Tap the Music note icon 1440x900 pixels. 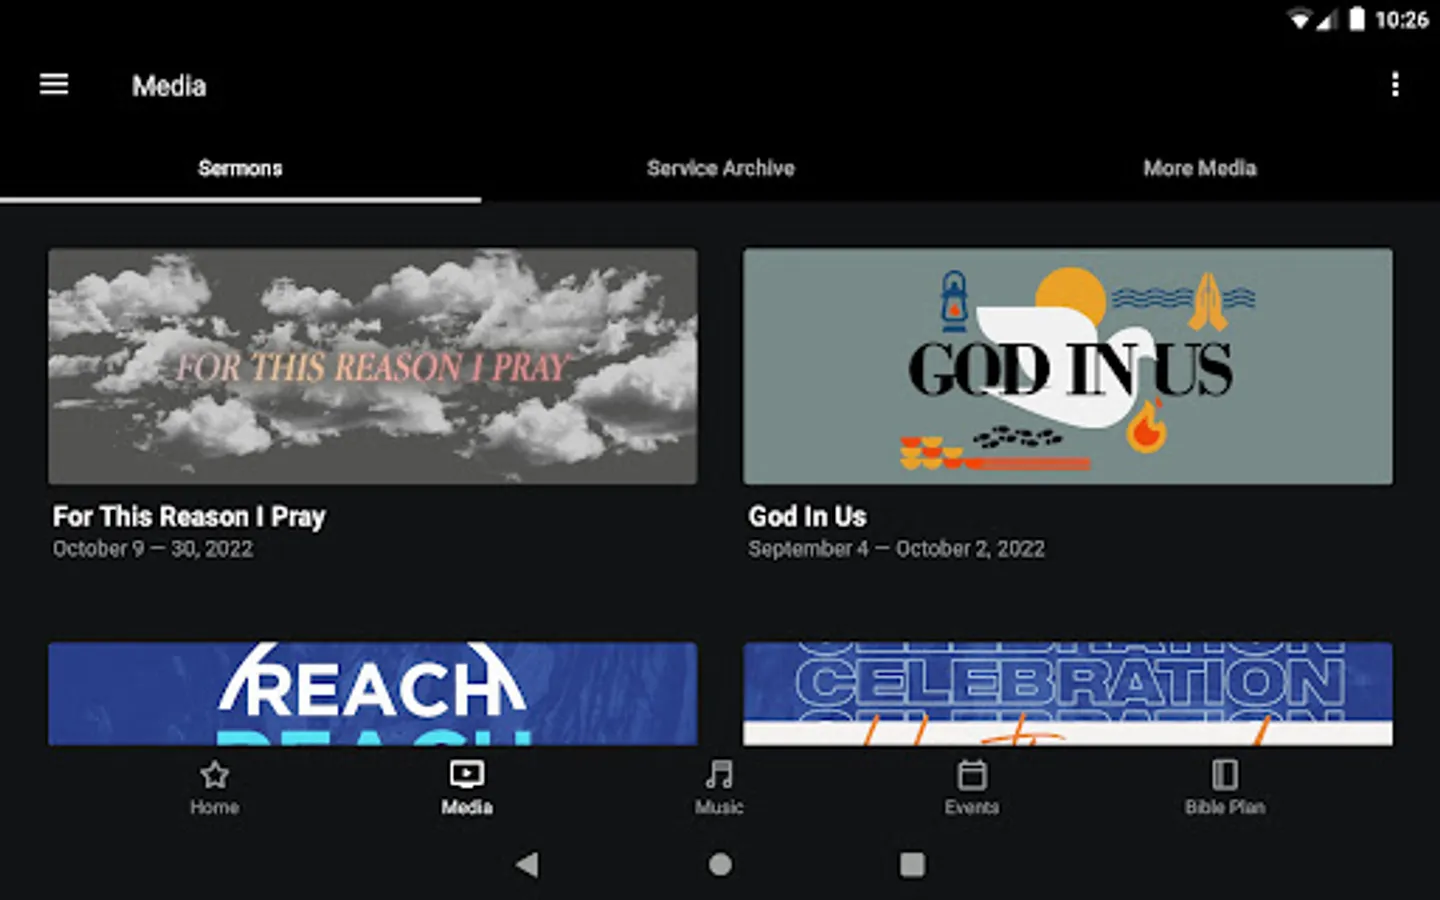click(719, 775)
